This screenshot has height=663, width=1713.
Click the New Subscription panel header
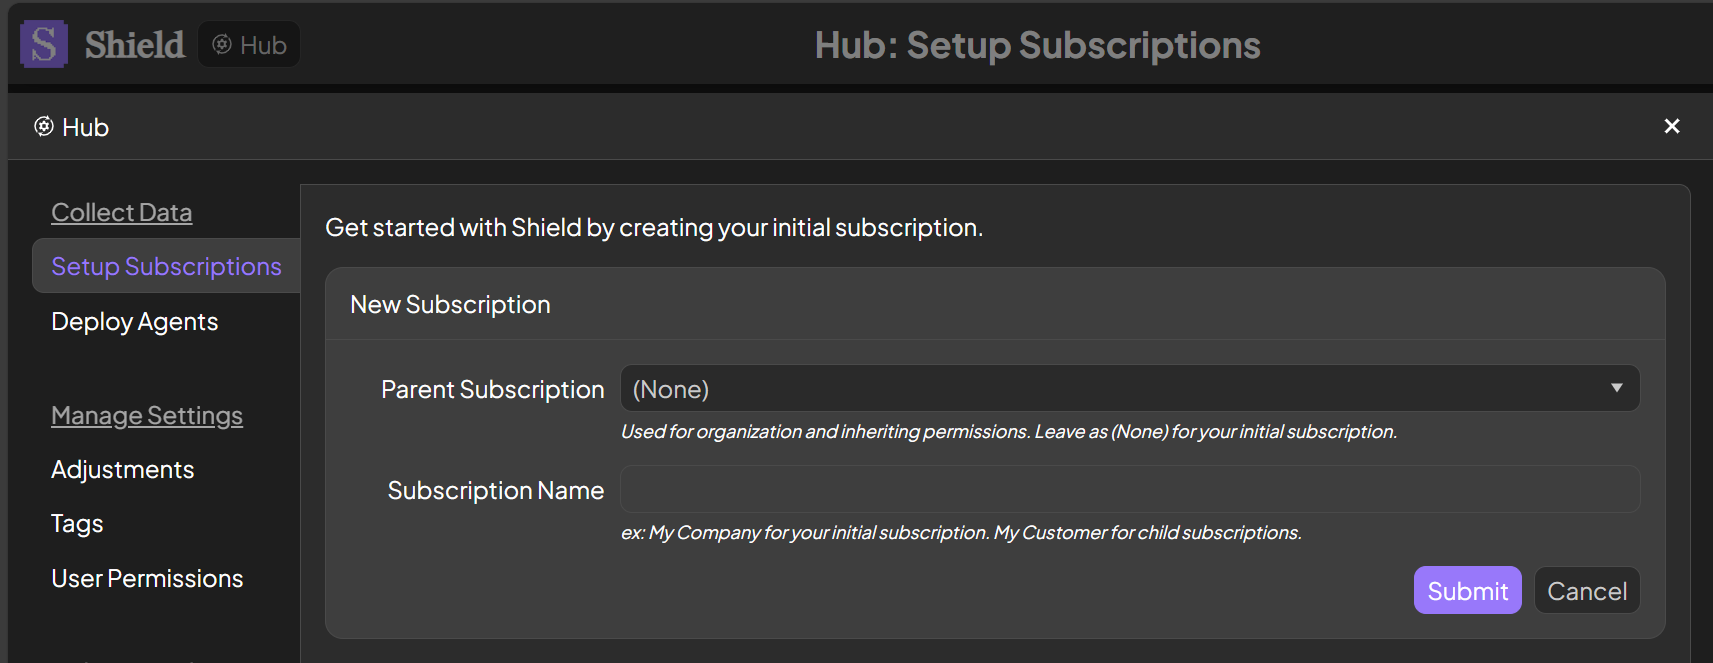pos(995,304)
